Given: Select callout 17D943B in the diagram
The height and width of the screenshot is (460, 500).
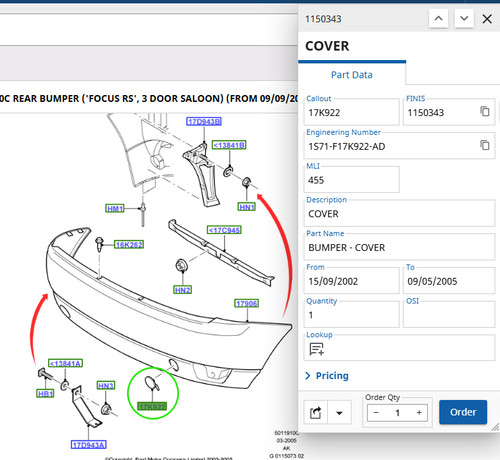Looking at the screenshot, I should 204,121.
